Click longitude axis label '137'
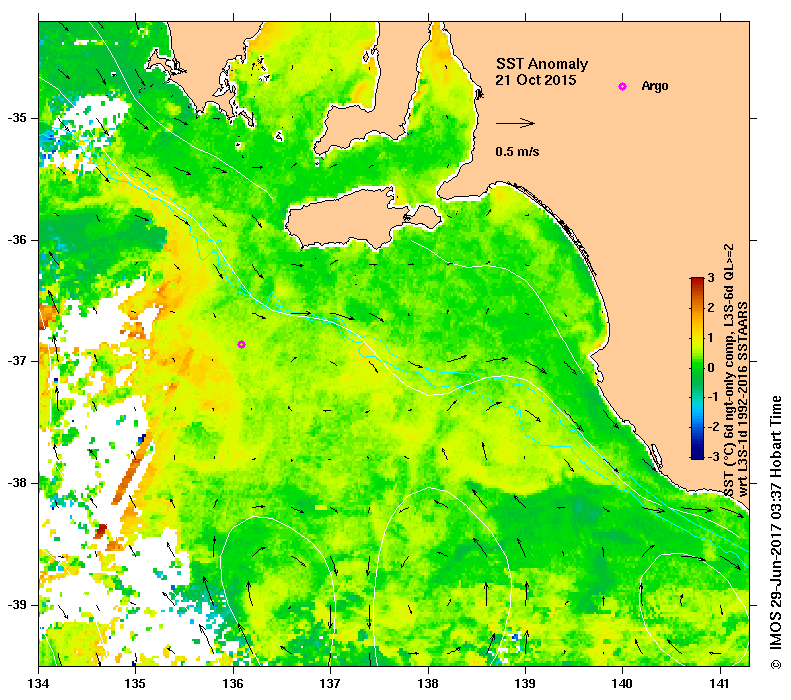The height and width of the screenshot is (700, 791). (330, 684)
